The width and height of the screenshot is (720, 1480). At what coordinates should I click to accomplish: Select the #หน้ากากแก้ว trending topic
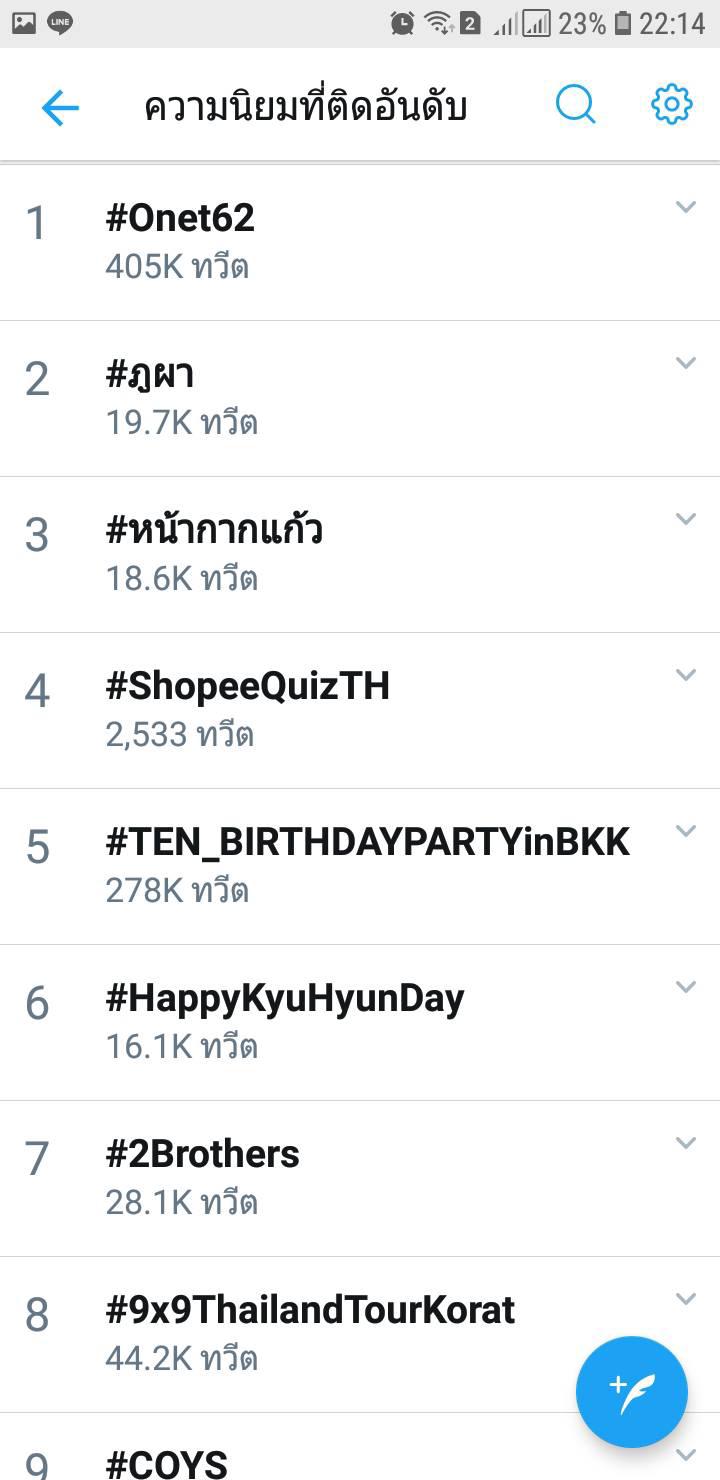point(214,530)
